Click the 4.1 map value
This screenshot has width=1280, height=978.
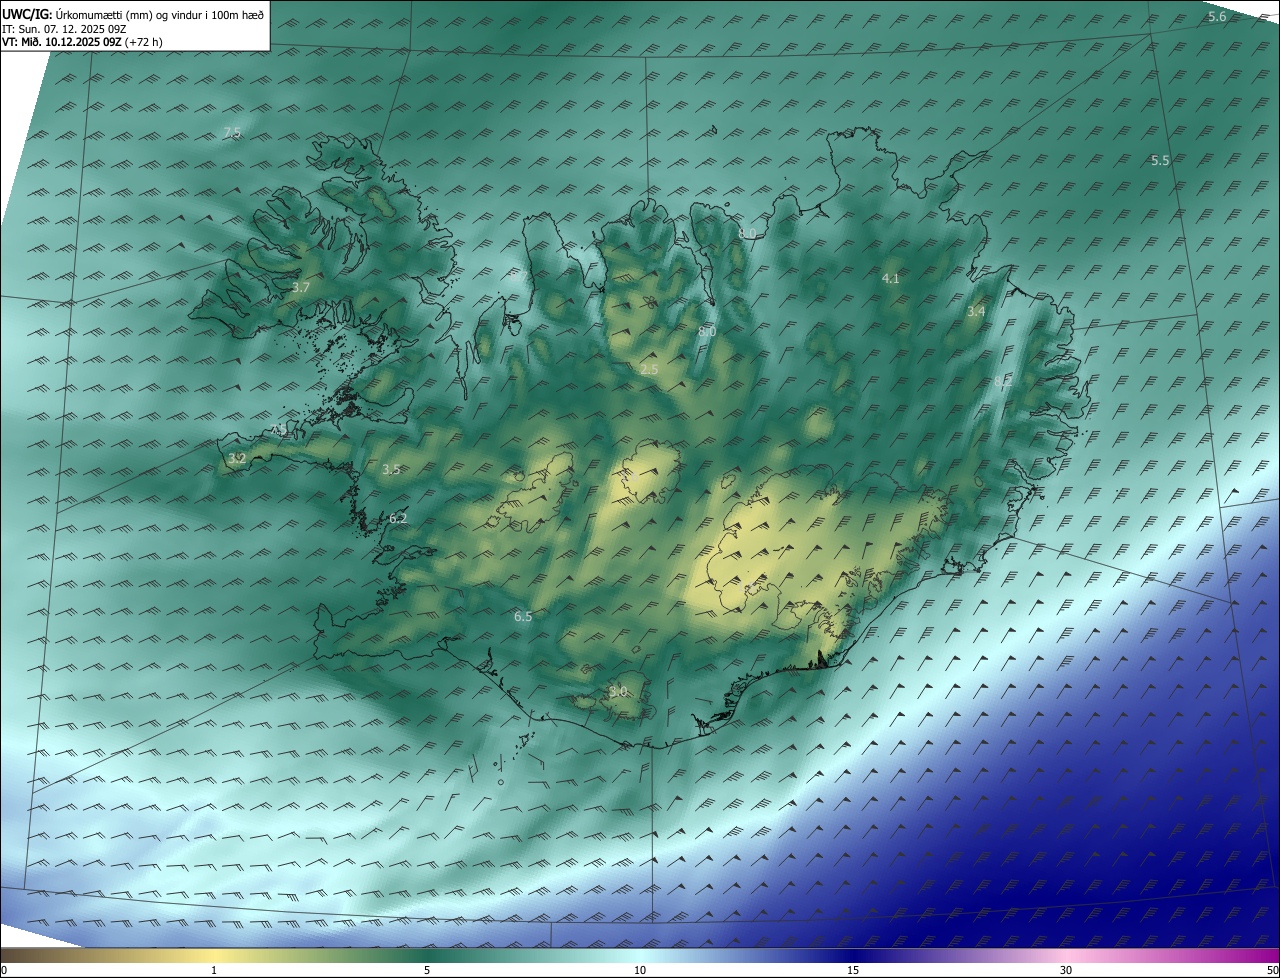[x=891, y=279]
